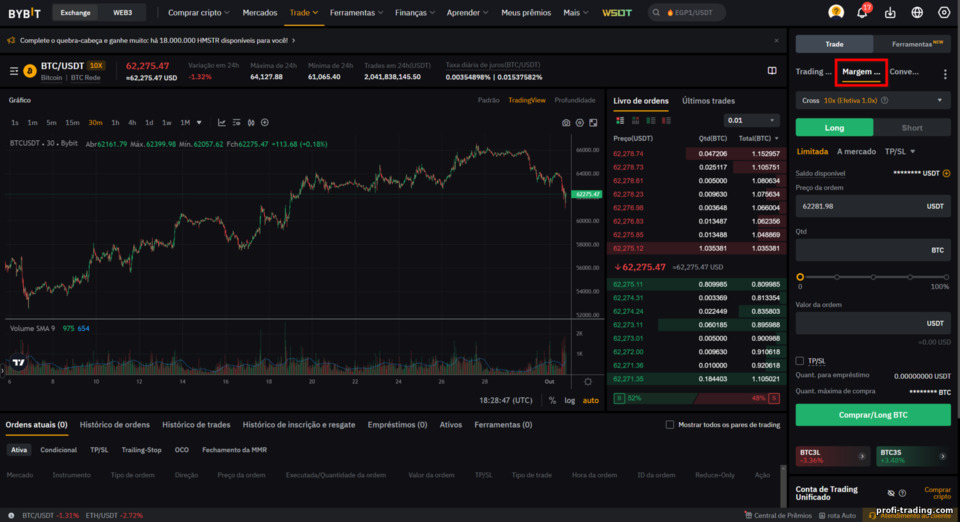The height and width of the screenshot is (522, 960).
Task: Expand the Mais menu
Action: coord(576,12)
